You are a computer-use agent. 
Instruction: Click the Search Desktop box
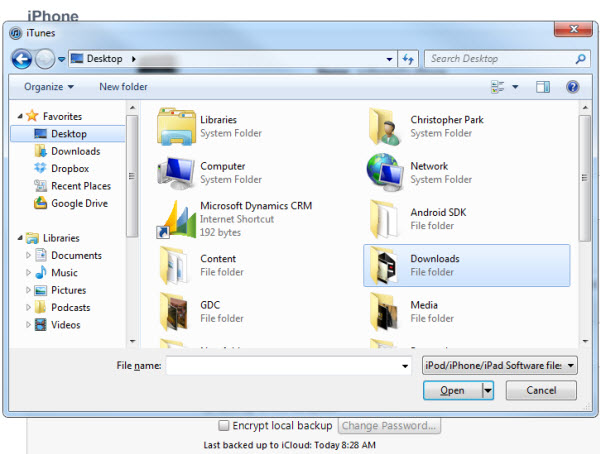(500, 59)
